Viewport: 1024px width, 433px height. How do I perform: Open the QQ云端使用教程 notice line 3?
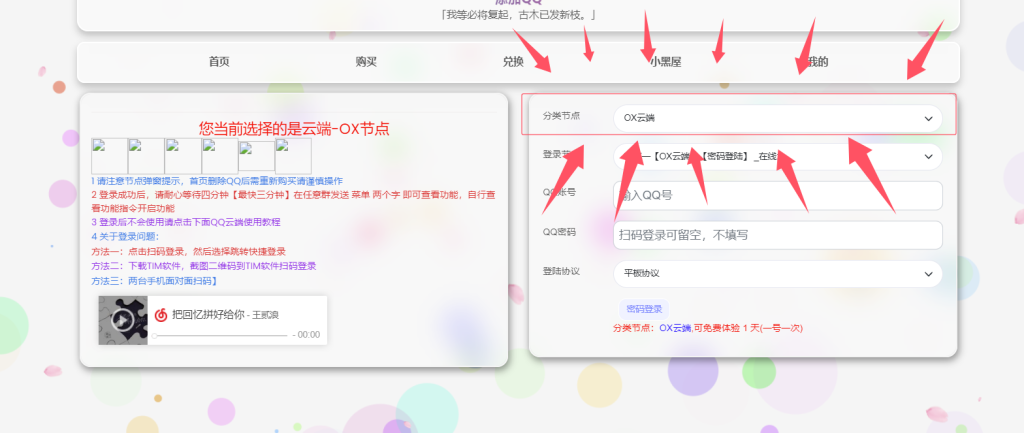coord(185,222)
